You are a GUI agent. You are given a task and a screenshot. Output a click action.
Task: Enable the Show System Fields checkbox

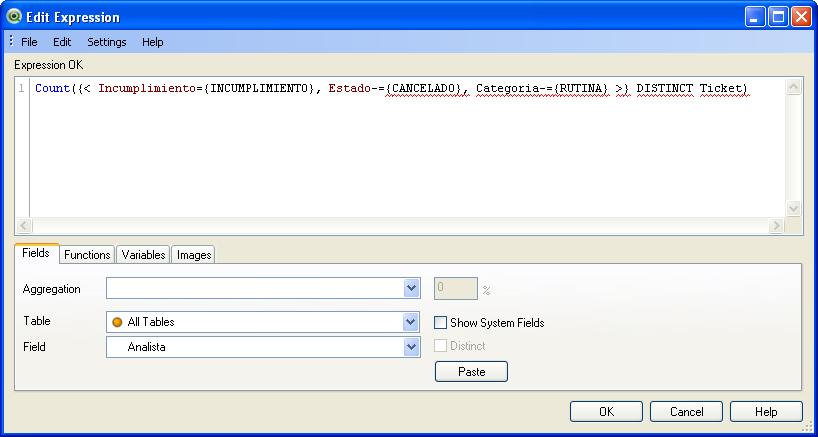pyautogui.click(x=441, y=323)
